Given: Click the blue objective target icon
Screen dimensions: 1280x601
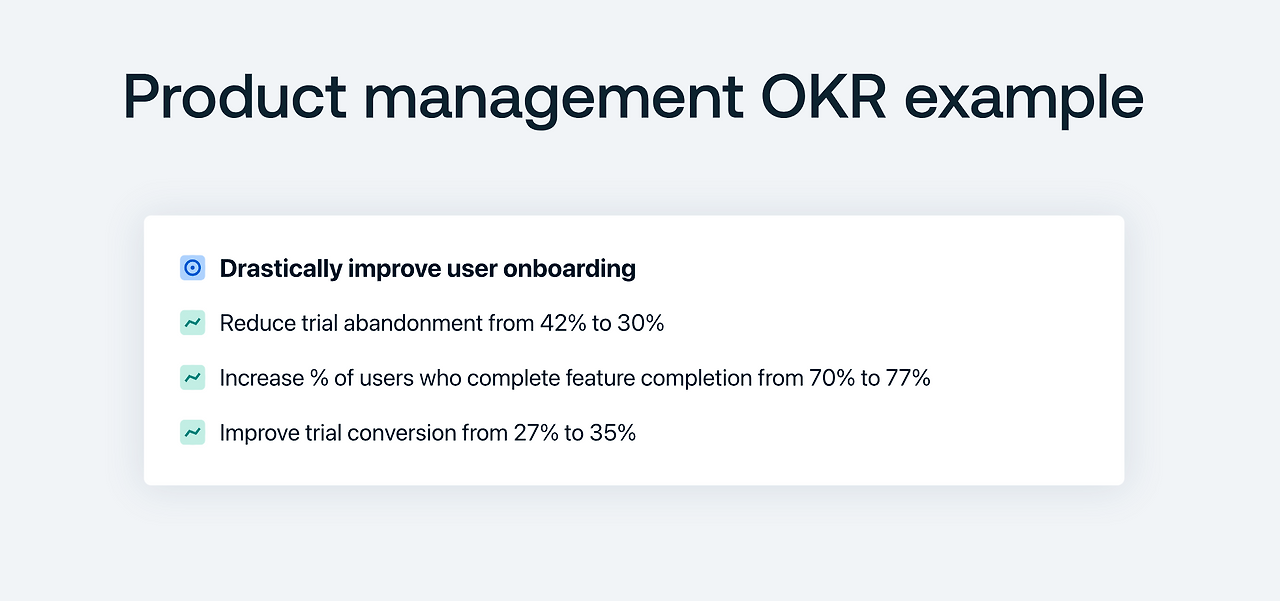Looking at the screenshot, I should (192, 268).
